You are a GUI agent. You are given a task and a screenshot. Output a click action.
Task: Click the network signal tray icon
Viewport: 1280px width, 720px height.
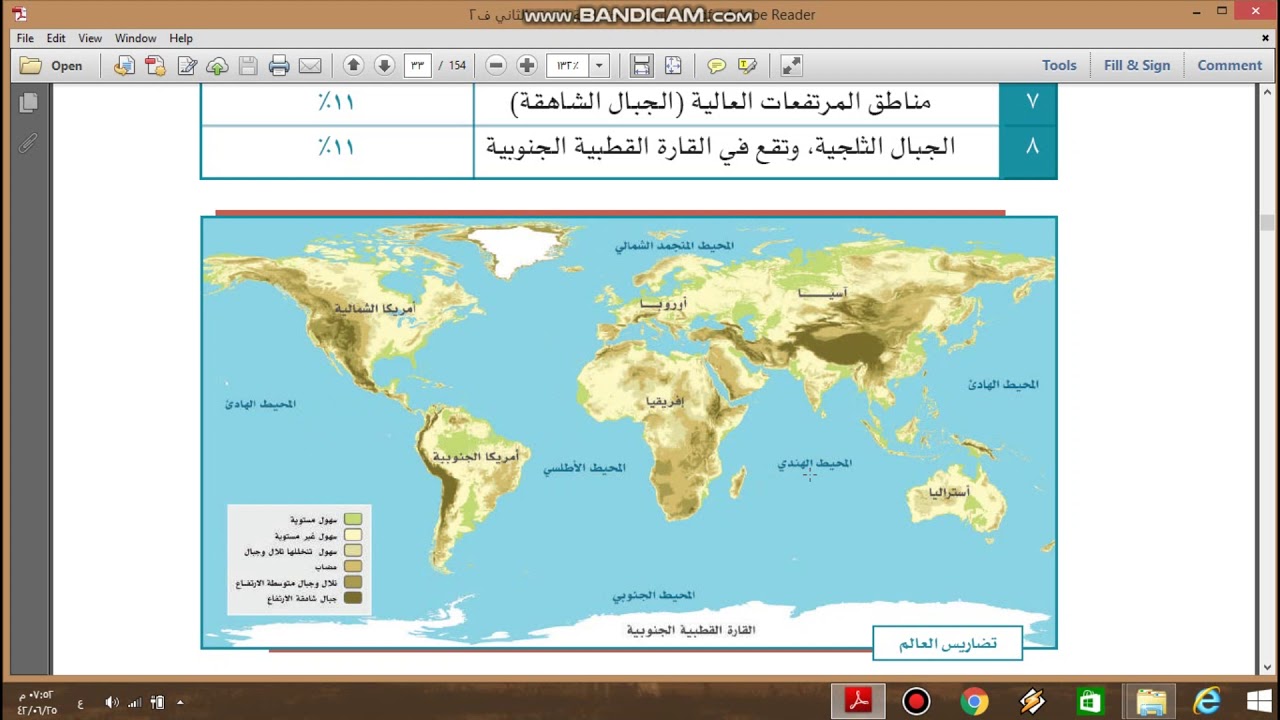pyautogui.click(x=134, y=702)
